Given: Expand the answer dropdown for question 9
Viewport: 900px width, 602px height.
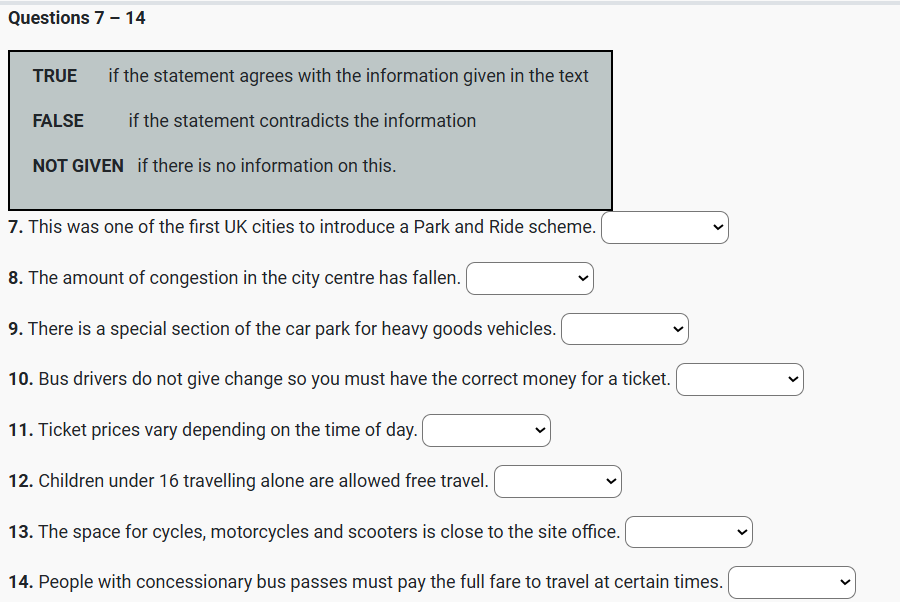Looking at the screenshot, I should click(x=624, y=329).
